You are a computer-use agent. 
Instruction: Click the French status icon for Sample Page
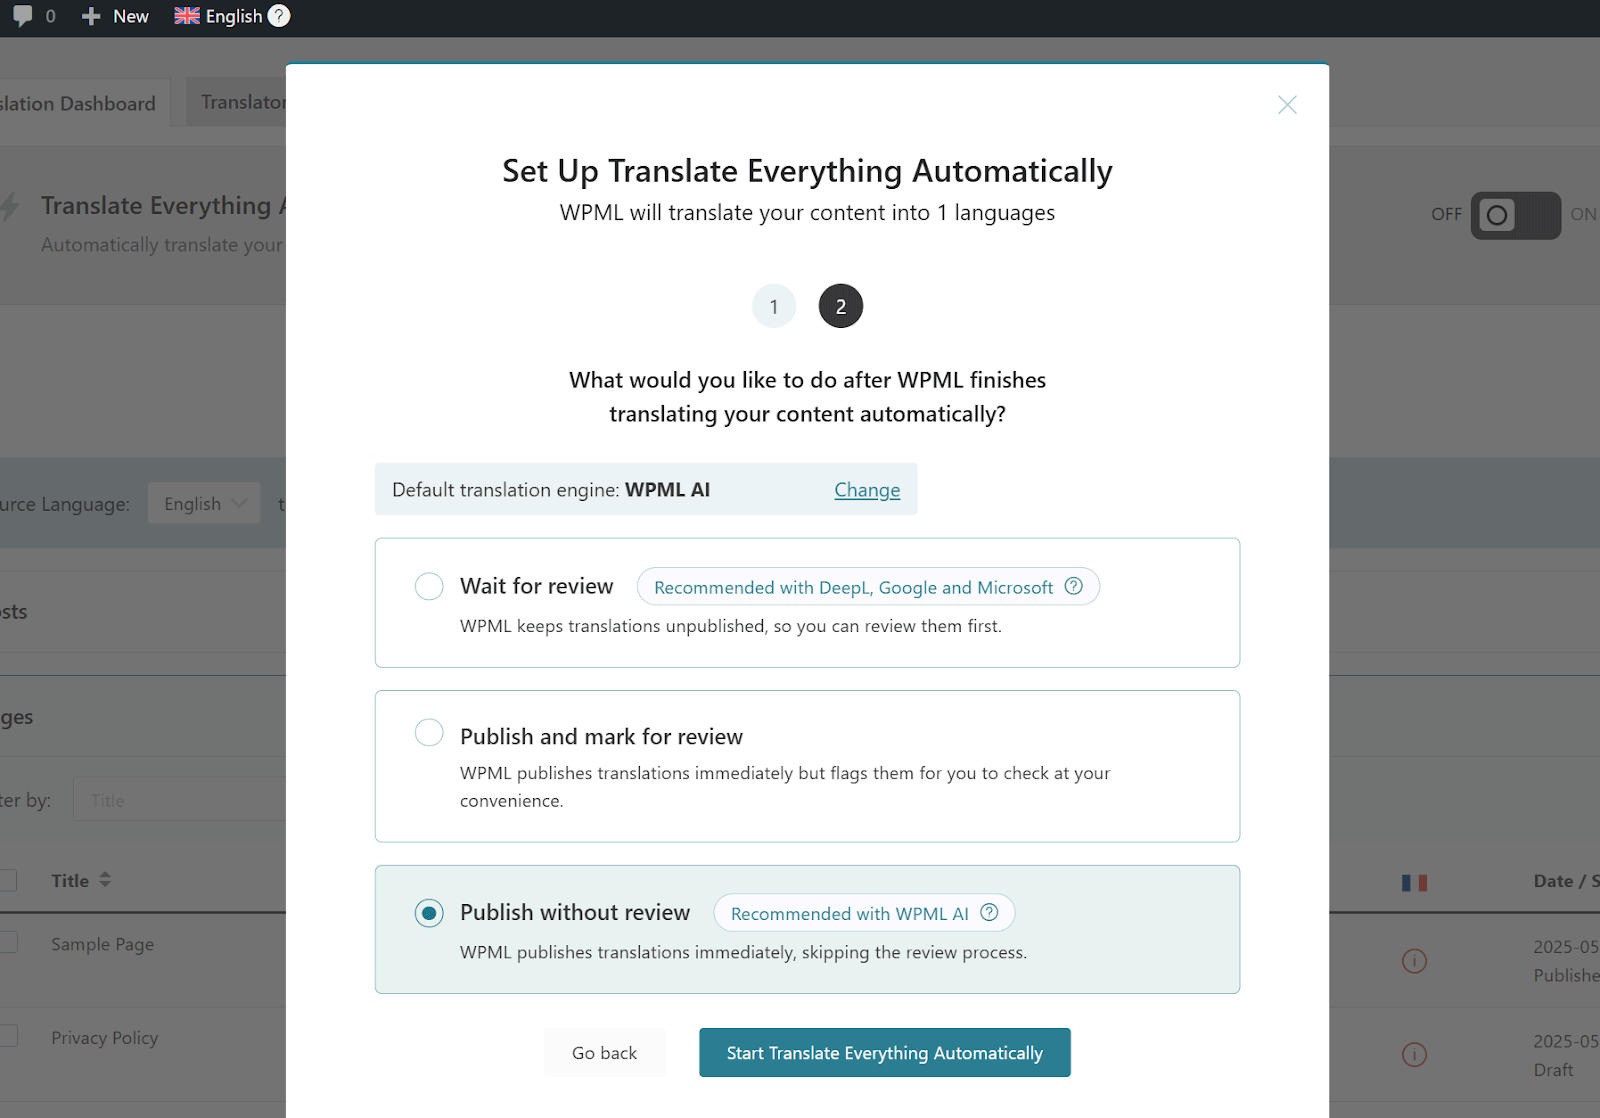tap(1414, 961)
